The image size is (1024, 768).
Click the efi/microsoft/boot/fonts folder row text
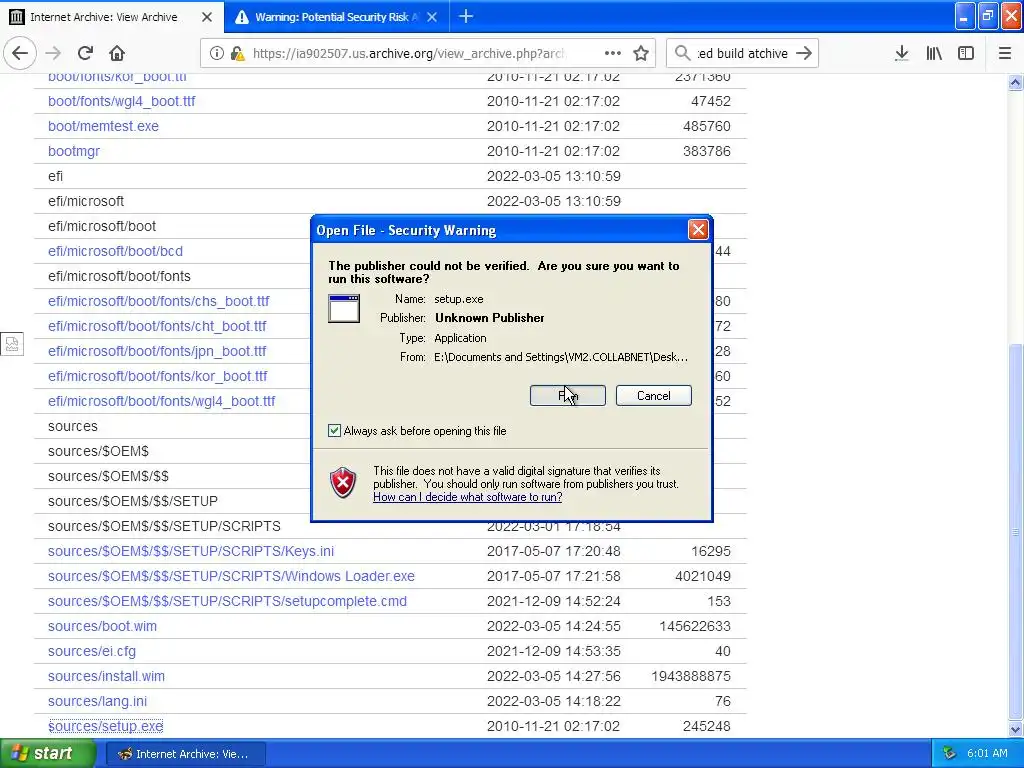click(120, 276)
